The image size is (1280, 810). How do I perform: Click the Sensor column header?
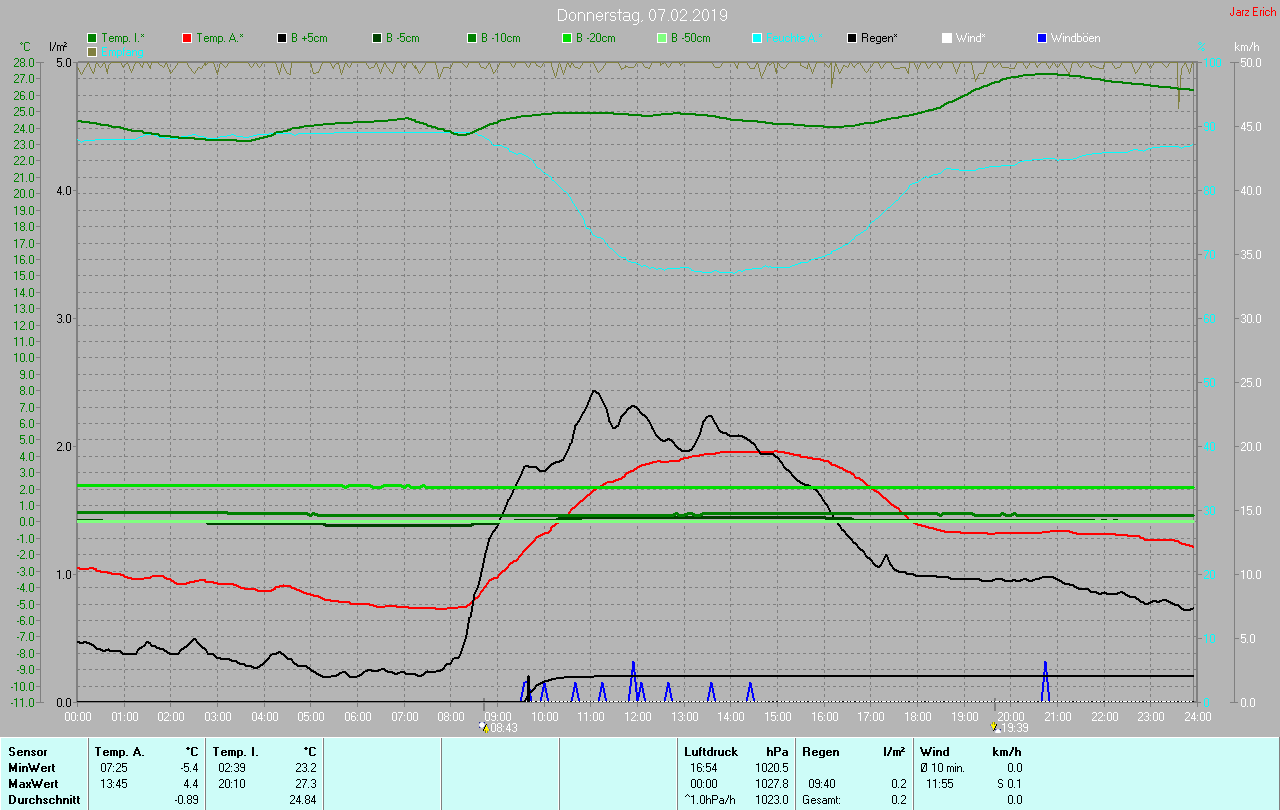tap(27, 751)
